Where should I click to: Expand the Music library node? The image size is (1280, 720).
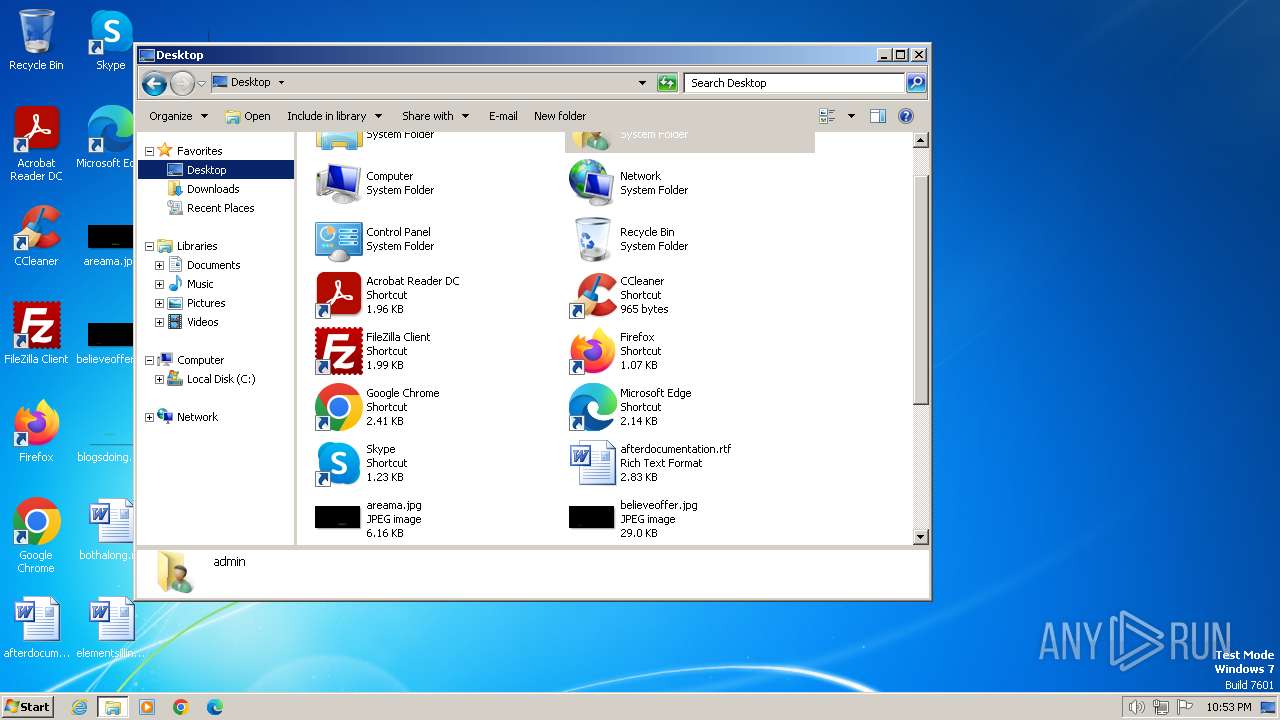click(x=159, y=284)
